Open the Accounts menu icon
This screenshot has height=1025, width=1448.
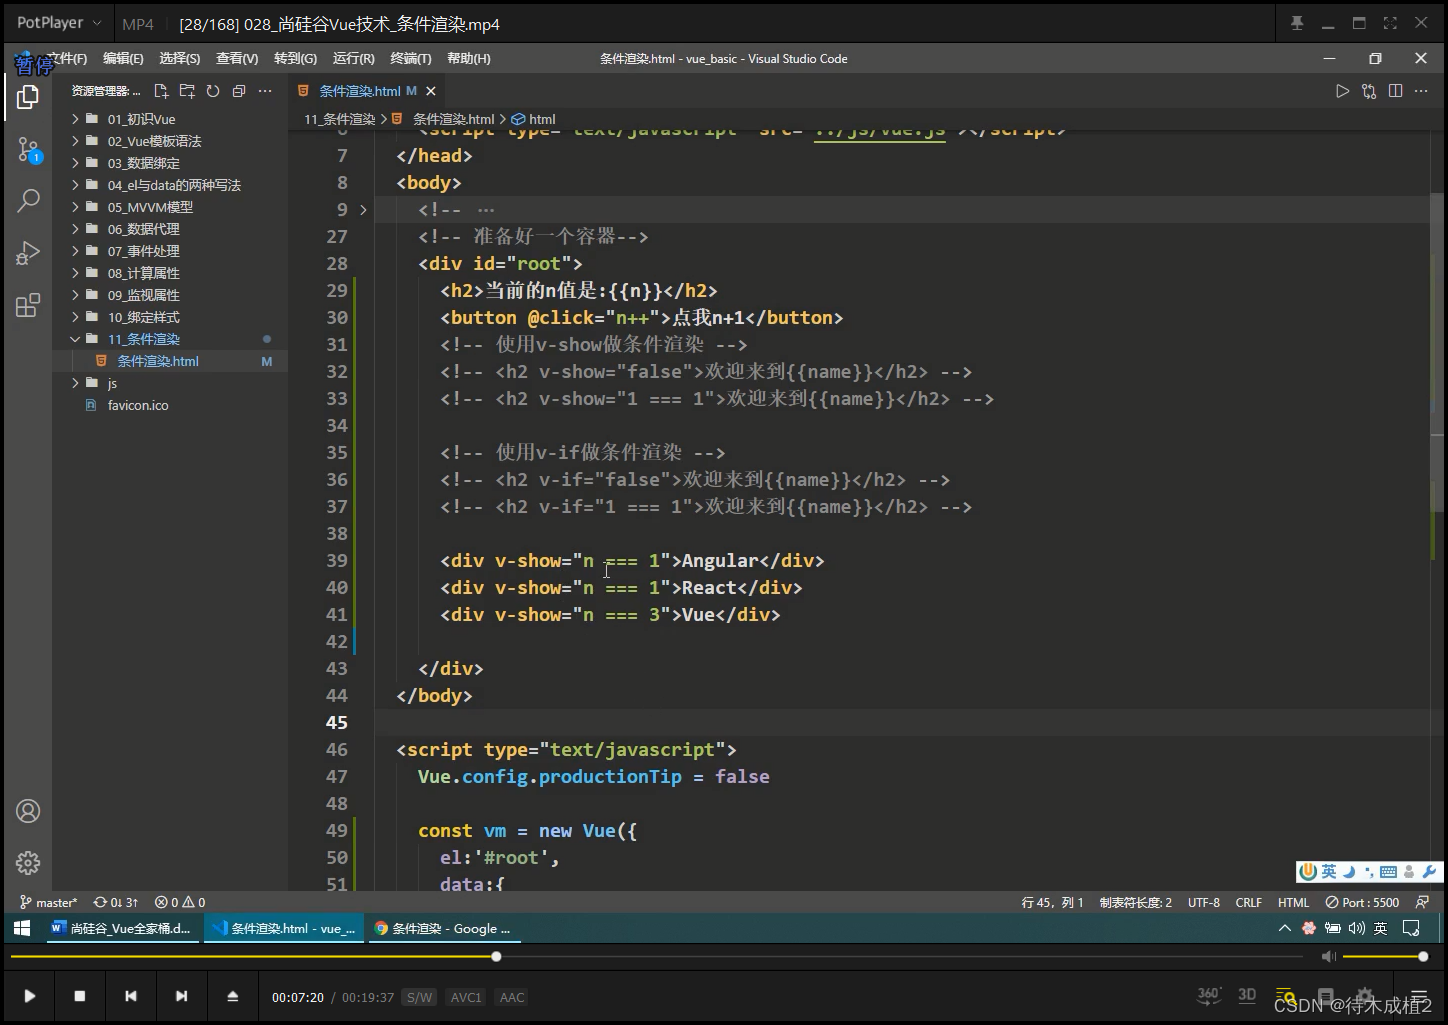tap(28, 811)
